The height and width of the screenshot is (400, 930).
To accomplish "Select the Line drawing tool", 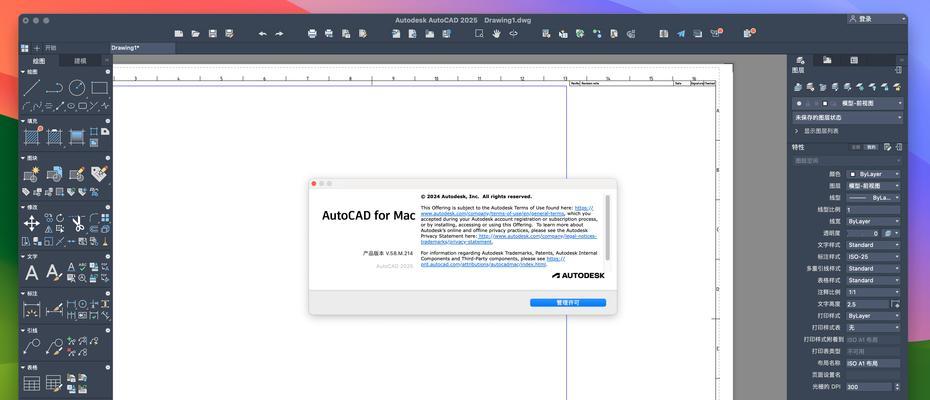I will click(x=31, y=88).
